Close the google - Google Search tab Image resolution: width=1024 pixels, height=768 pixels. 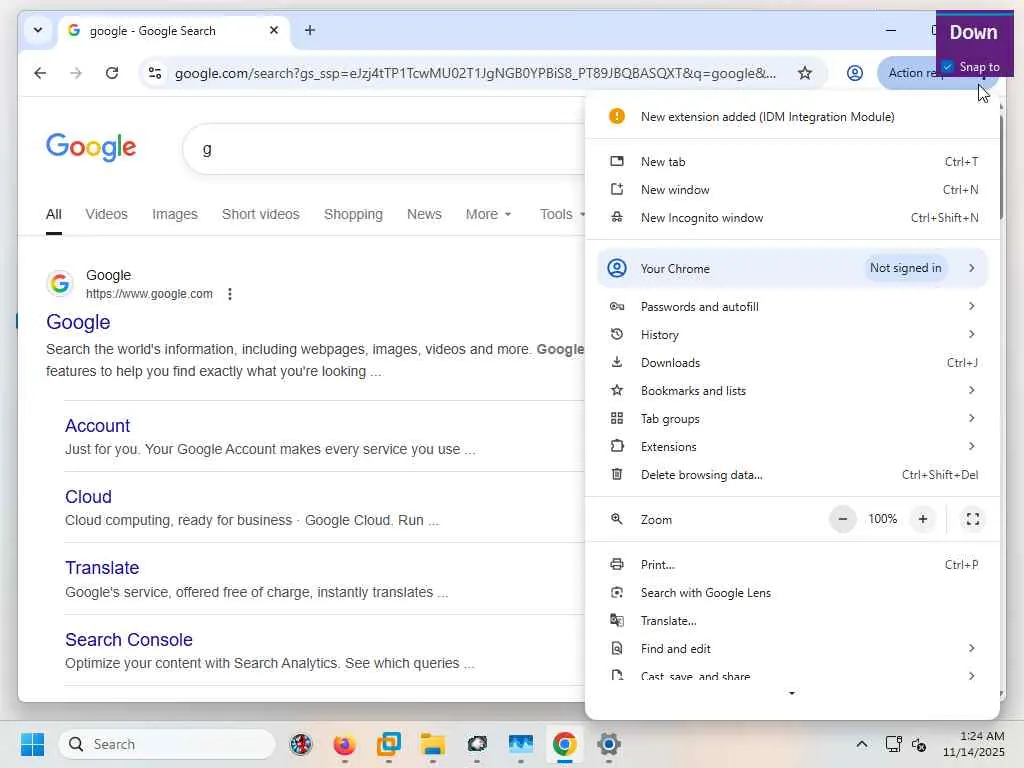pyautogui.click(x=274, y=30)
